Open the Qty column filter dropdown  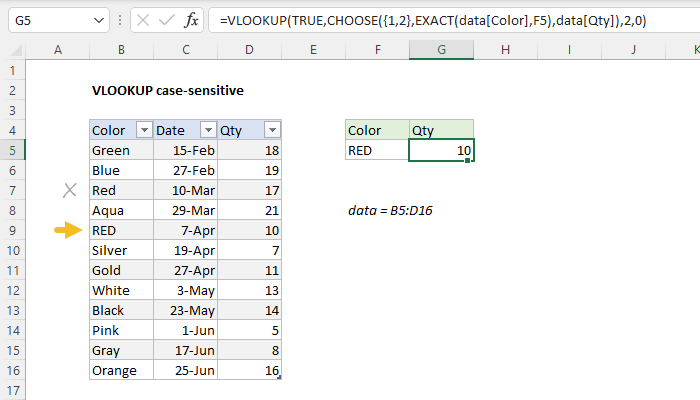pyautogui.click(x=272, y=130)
